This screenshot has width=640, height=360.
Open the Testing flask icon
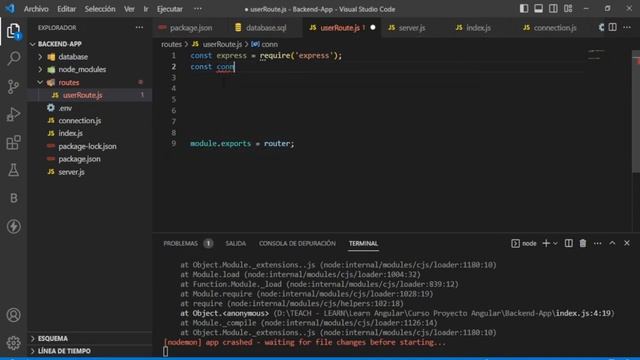coord(13,170)
